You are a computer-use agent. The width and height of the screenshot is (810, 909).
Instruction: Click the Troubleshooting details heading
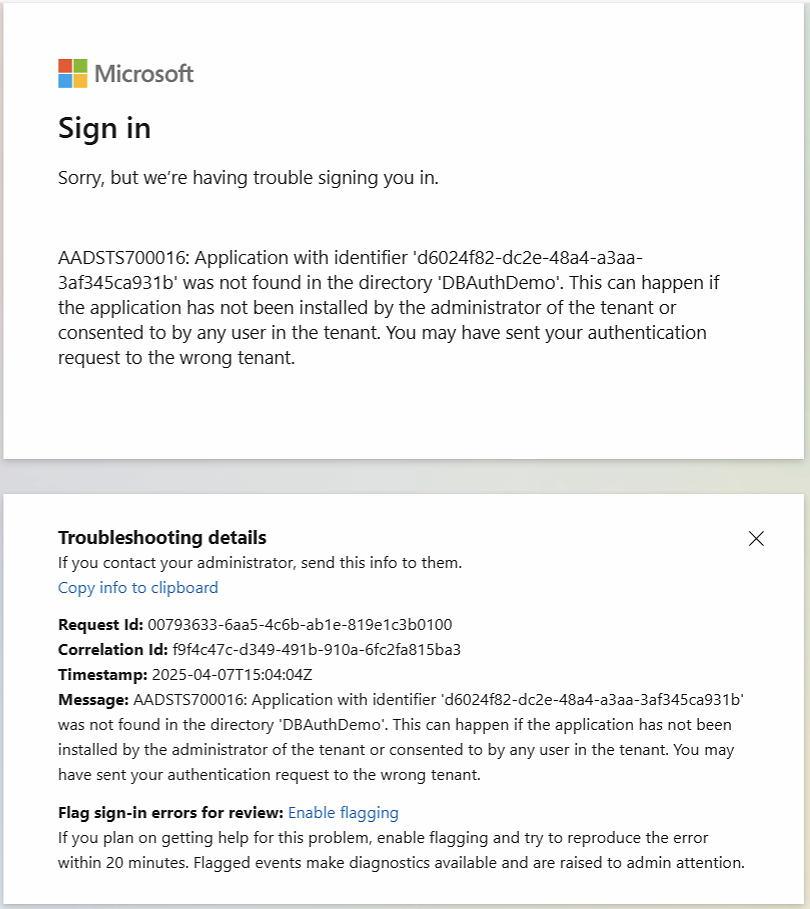pos(162,538)
